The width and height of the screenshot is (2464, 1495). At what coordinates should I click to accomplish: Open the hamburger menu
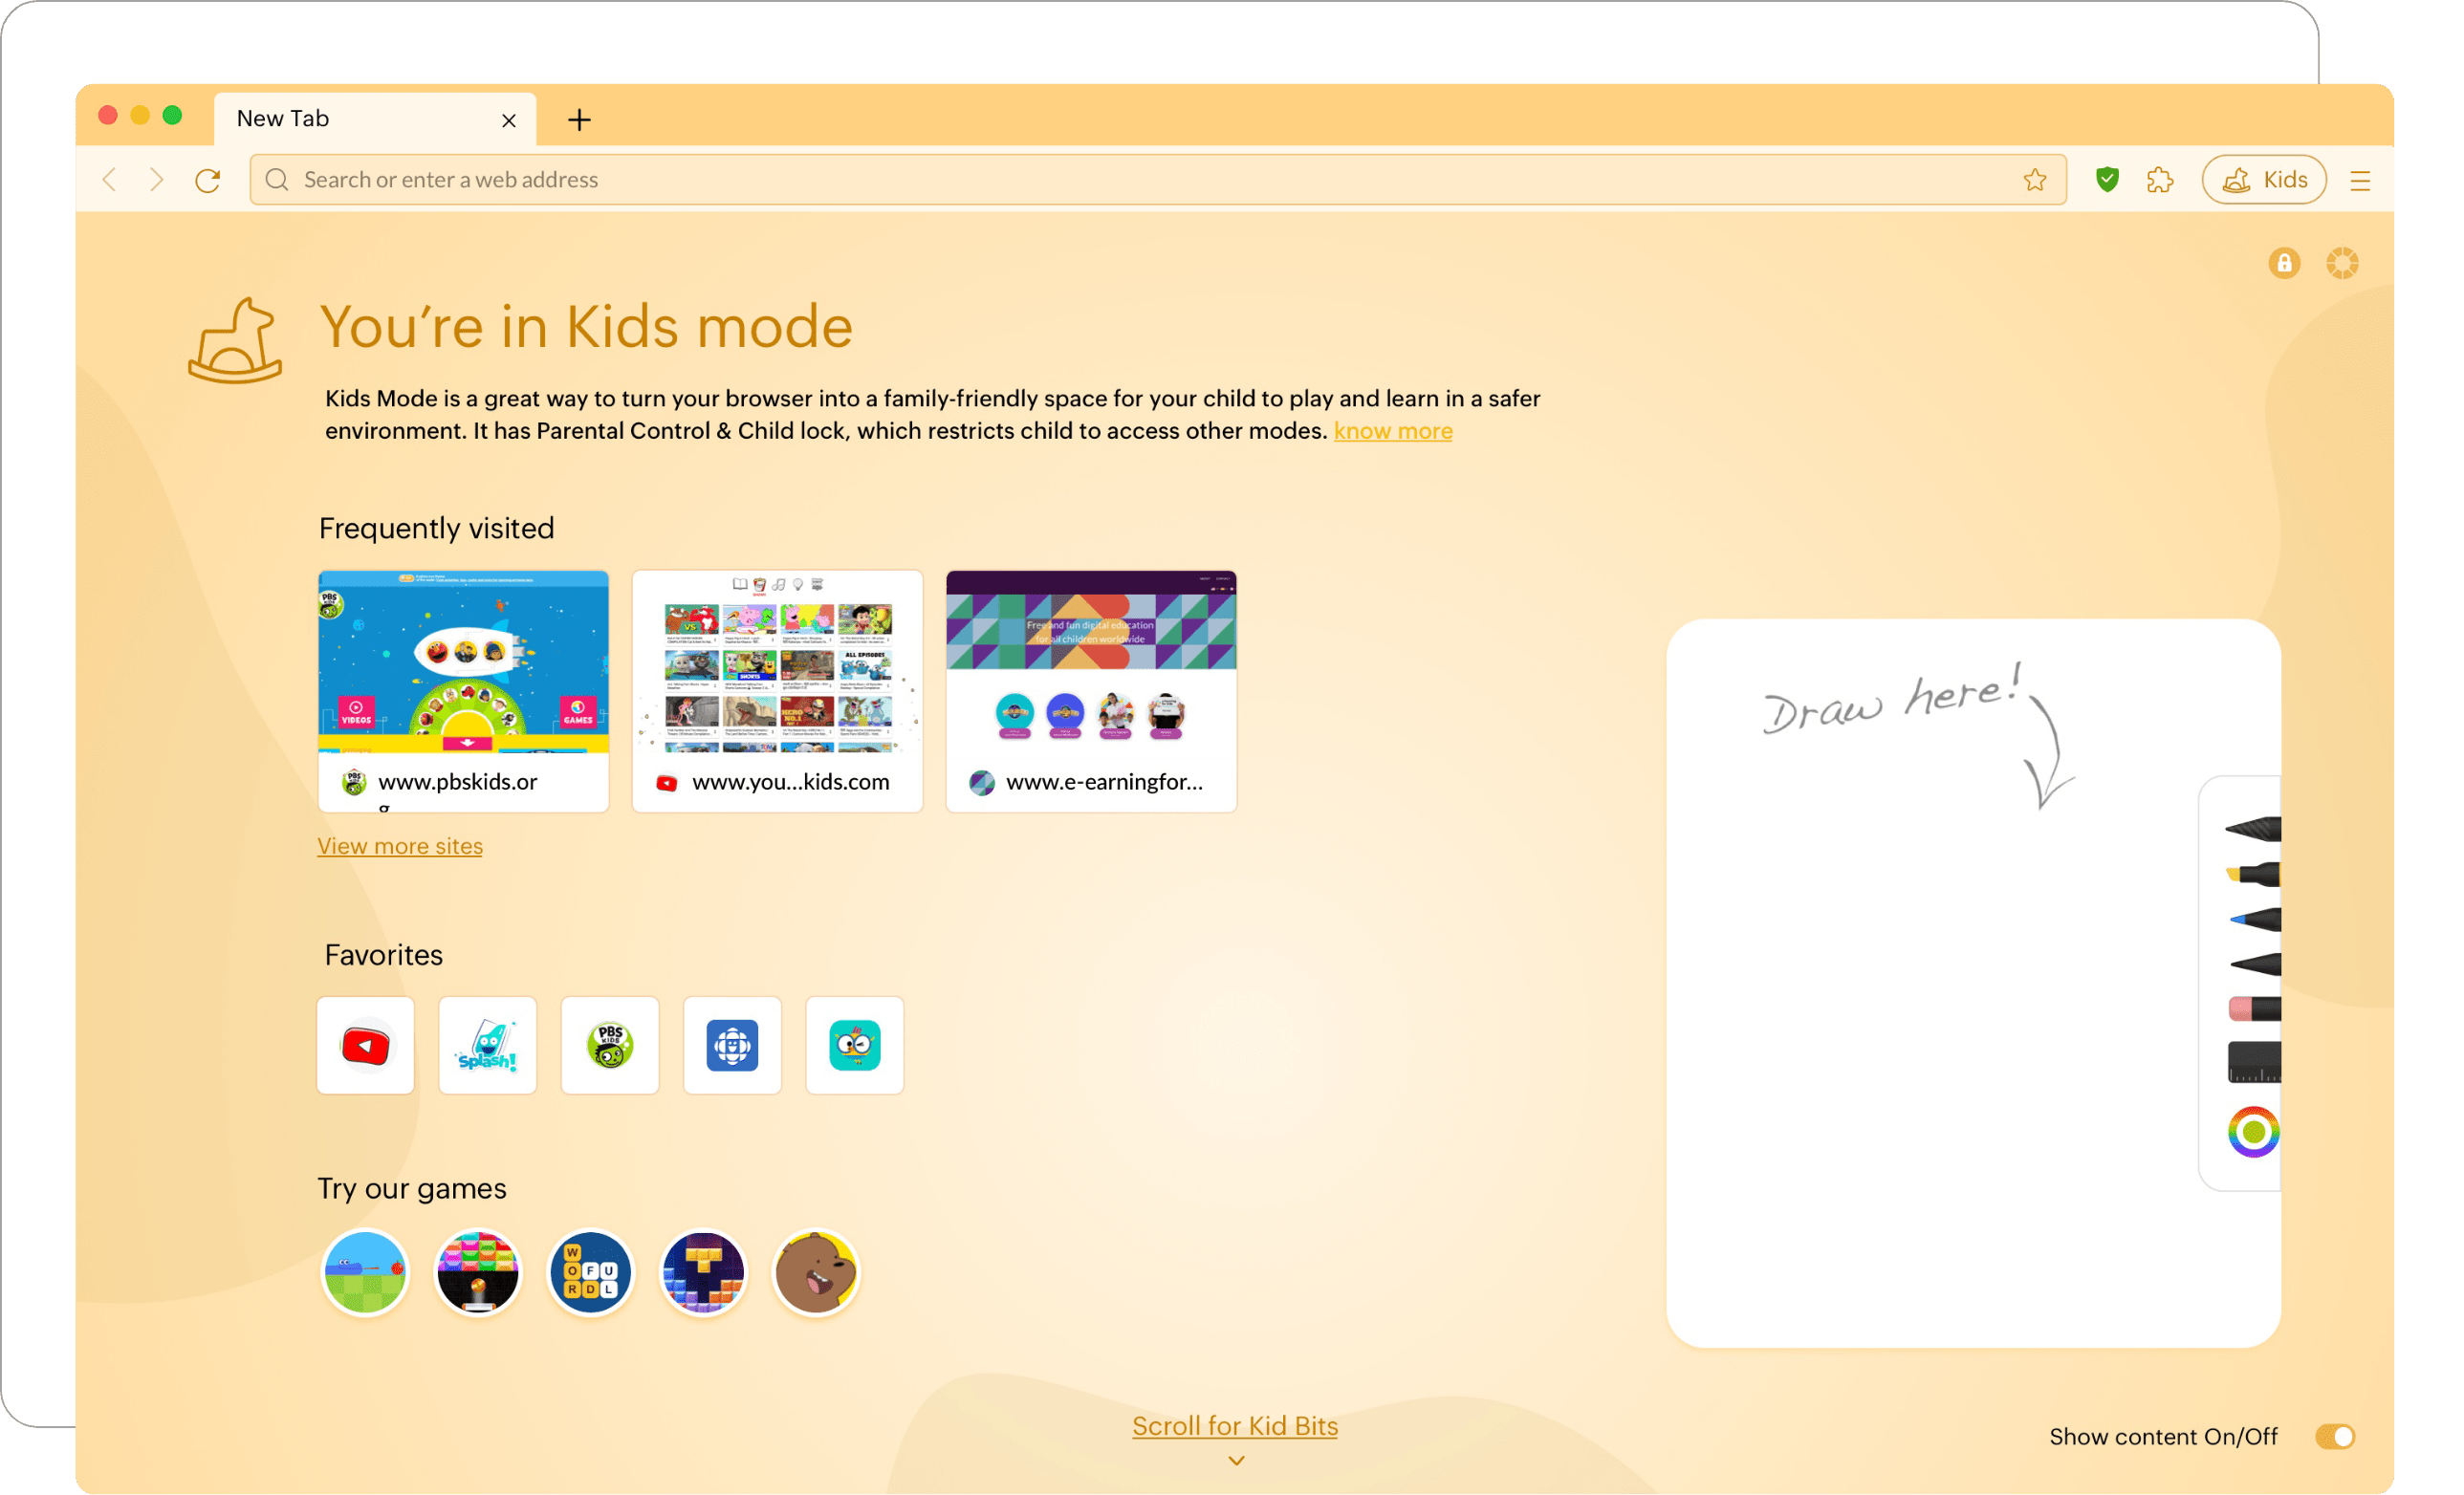[x=2360, y=180]
